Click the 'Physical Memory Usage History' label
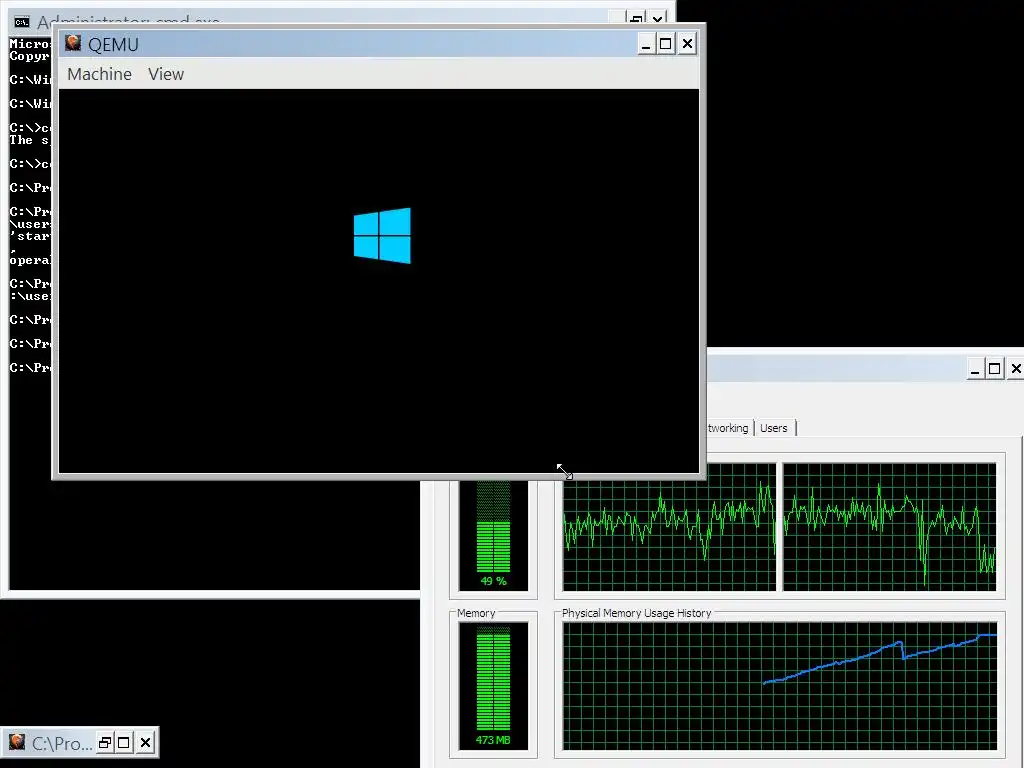This screenshot has width=1024, height=768. 636,613
